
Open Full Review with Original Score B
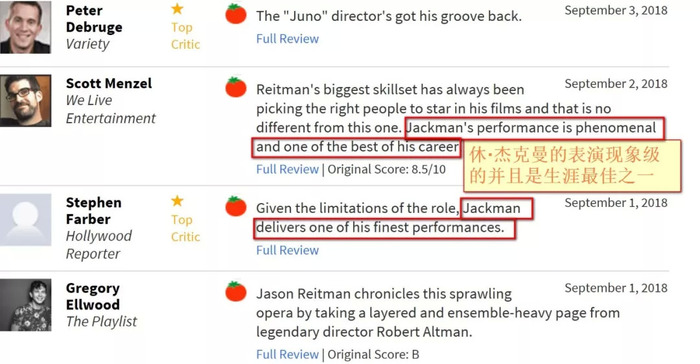(x=288, y=354)
